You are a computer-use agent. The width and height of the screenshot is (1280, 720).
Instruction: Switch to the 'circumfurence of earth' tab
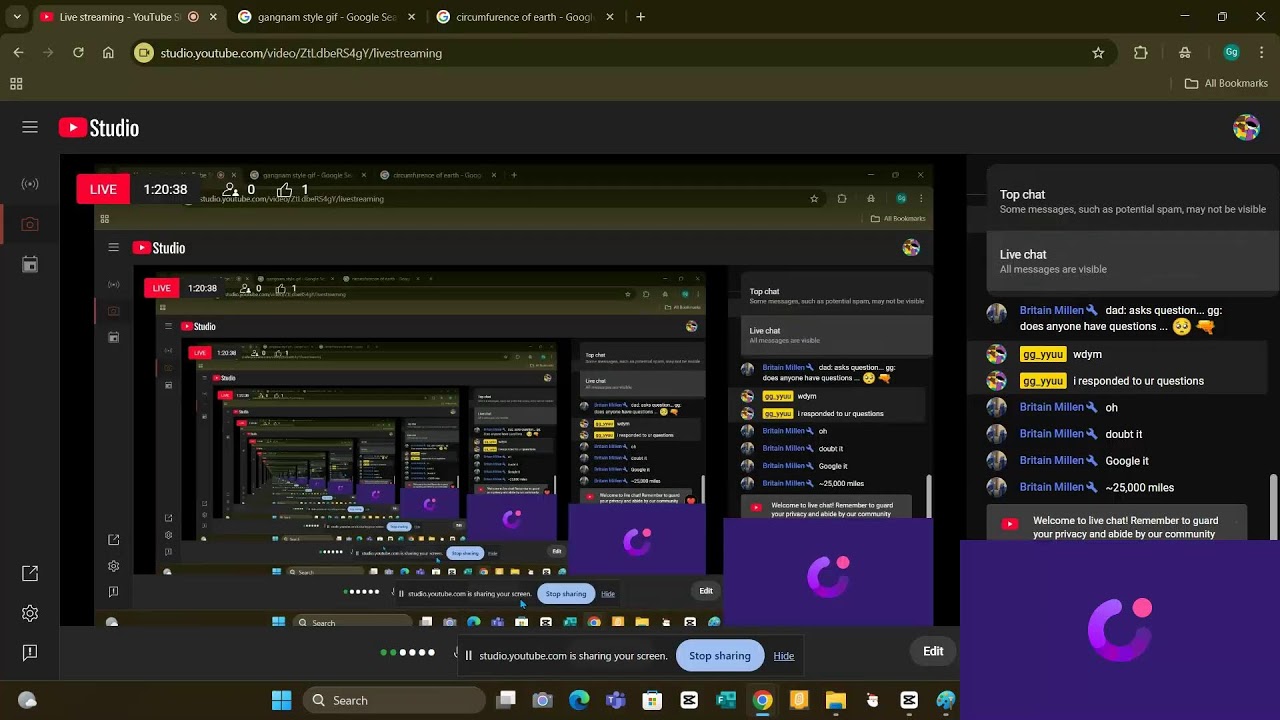pyautogui.click(x=525, y=17)
